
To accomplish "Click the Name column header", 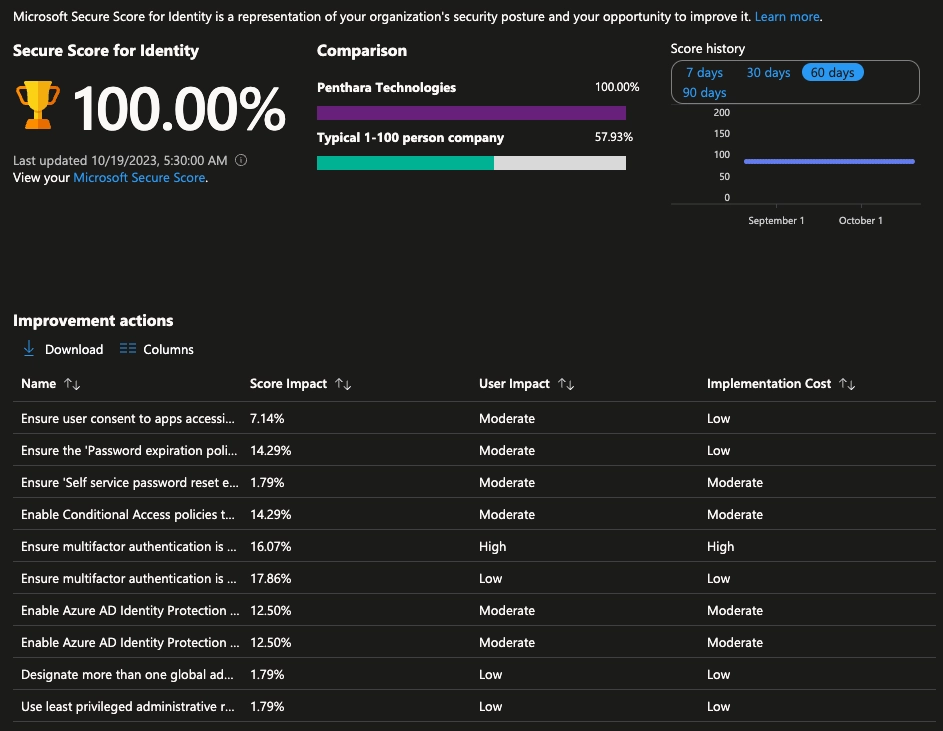I will coord(38,384).
